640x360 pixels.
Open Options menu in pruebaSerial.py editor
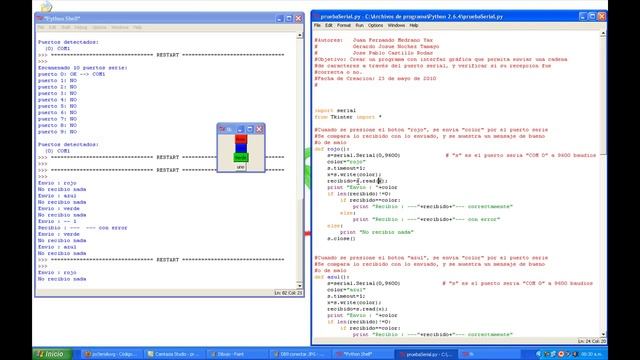point(375,25)
